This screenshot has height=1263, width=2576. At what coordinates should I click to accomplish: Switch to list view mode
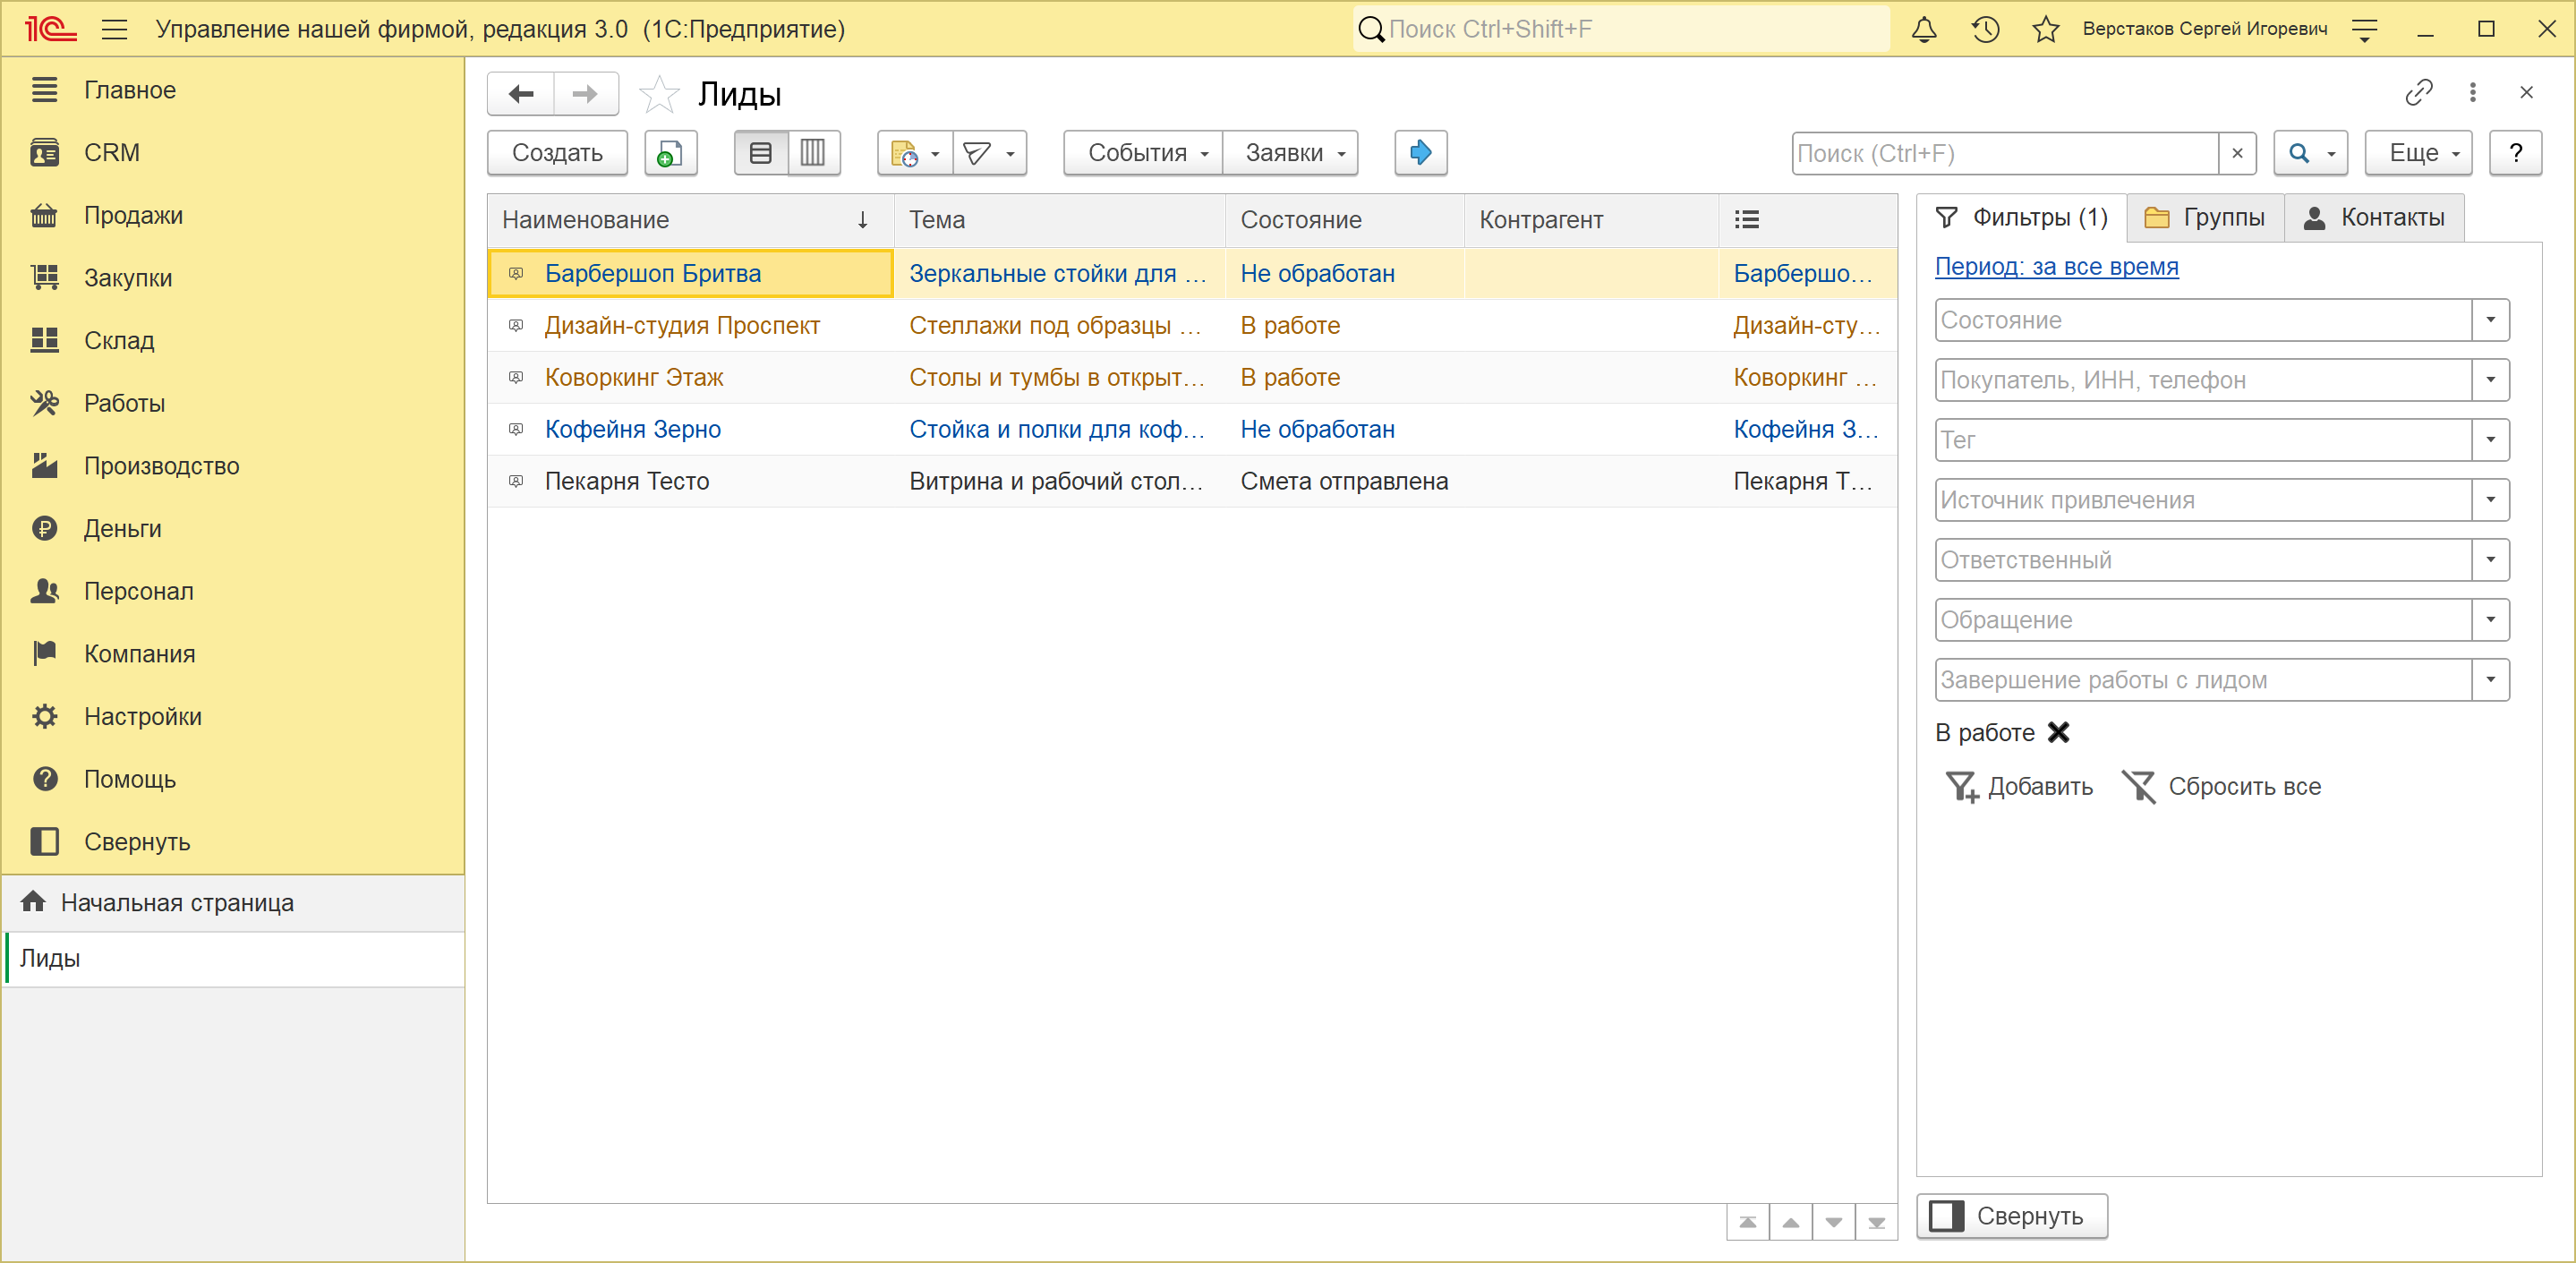point(761,153)
